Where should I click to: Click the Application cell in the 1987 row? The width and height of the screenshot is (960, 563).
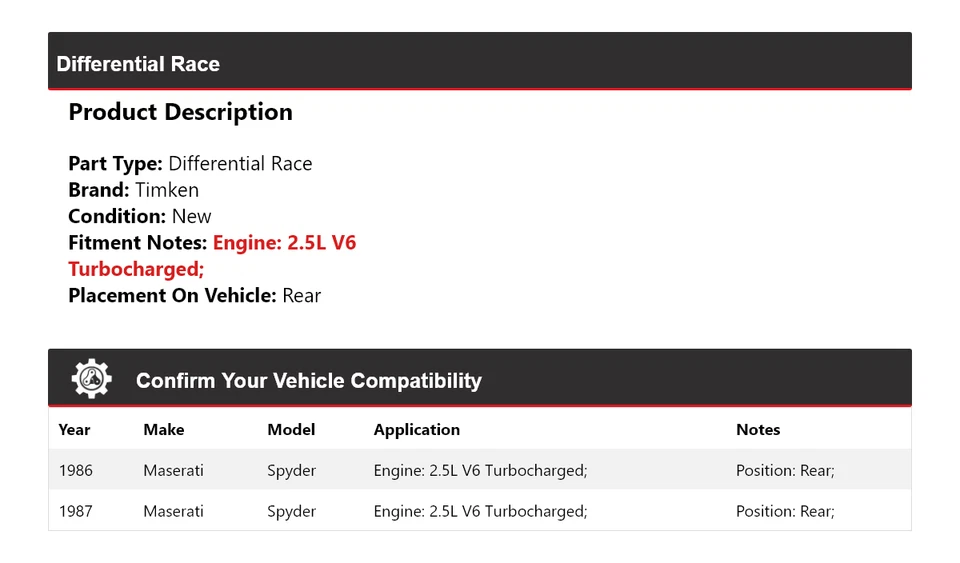480,511
